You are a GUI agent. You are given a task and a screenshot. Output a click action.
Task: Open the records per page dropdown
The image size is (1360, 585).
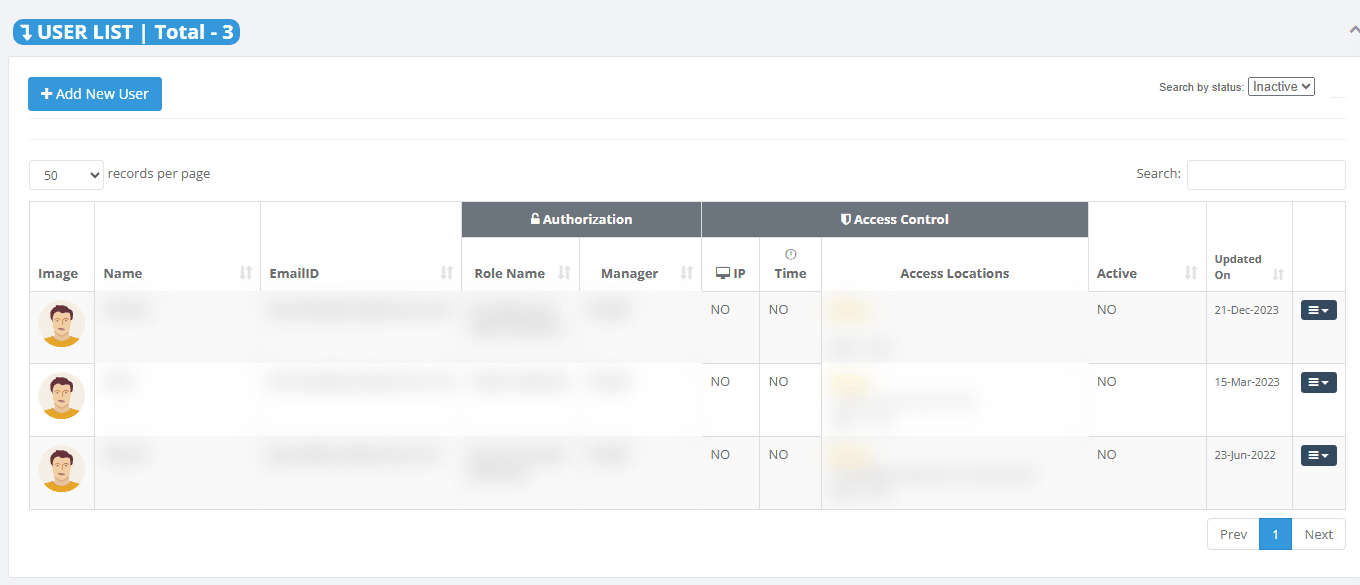(x=66, y=174)
